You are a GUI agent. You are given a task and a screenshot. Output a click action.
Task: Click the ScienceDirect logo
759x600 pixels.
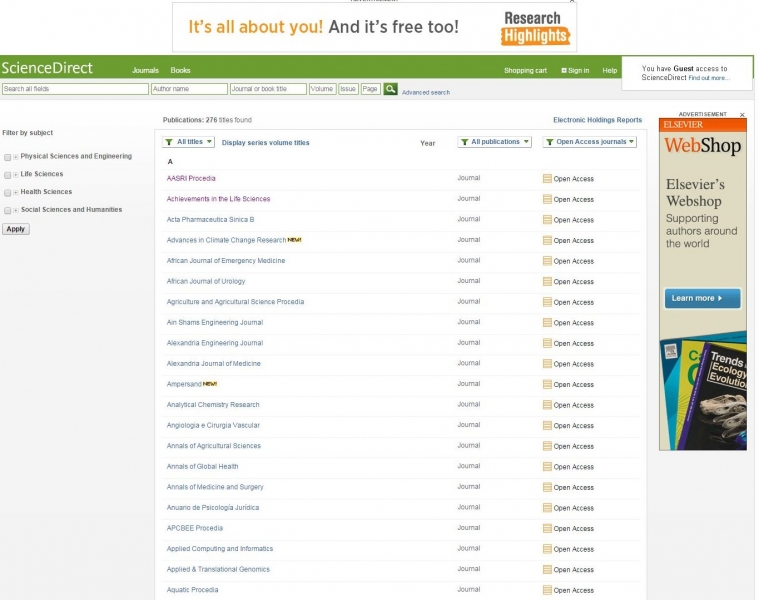click(x=47, y=68)
